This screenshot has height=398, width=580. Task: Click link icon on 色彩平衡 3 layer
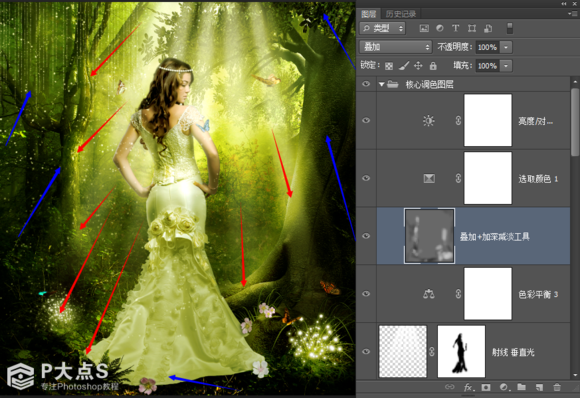(458, 294)
